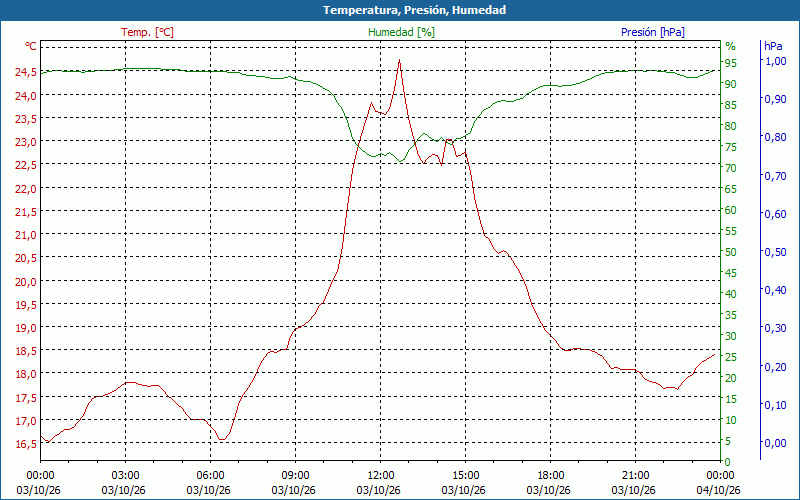The image size is (800, 500).
Task: Click the blue '0,70' pressure axis value
Action: [x=776, y=176]
